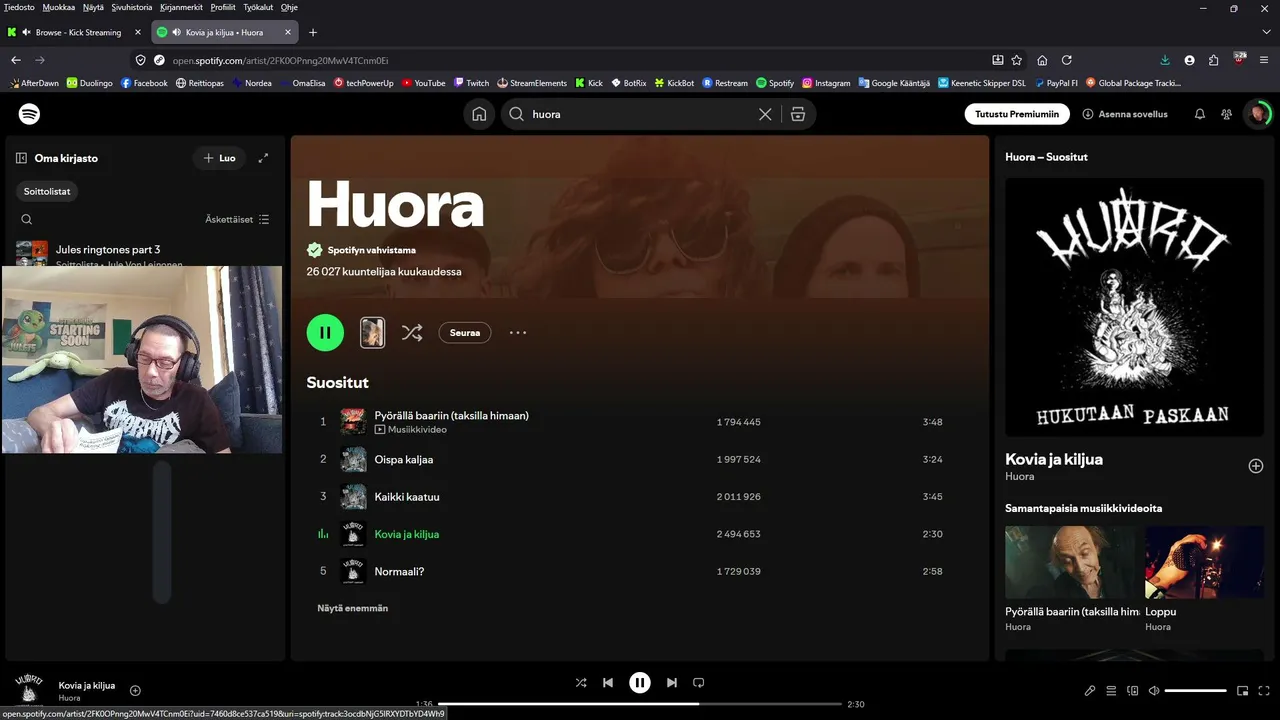The image size is (1280, 720).
Task: Clear the search field with the X
Action: [x=765, y=114]
